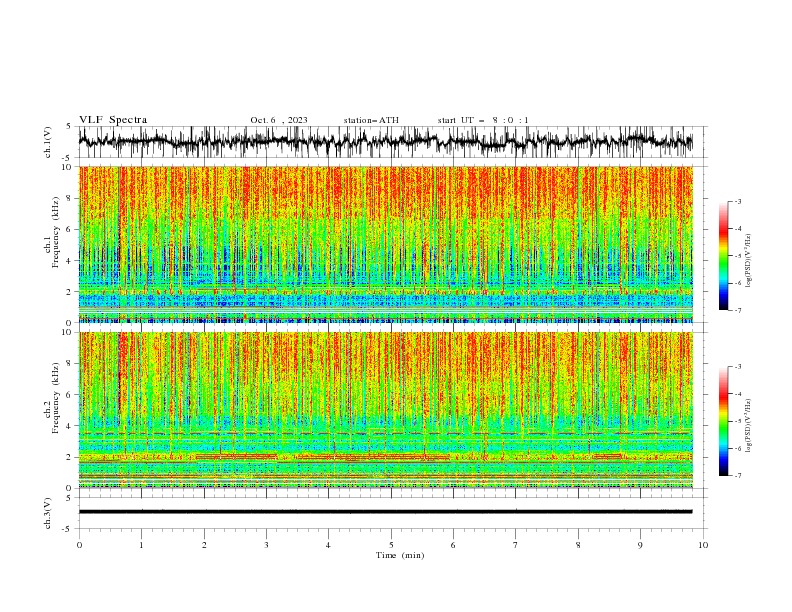Click the ch.2 "Frequency (kHz)" axis label

coord(55,398)
